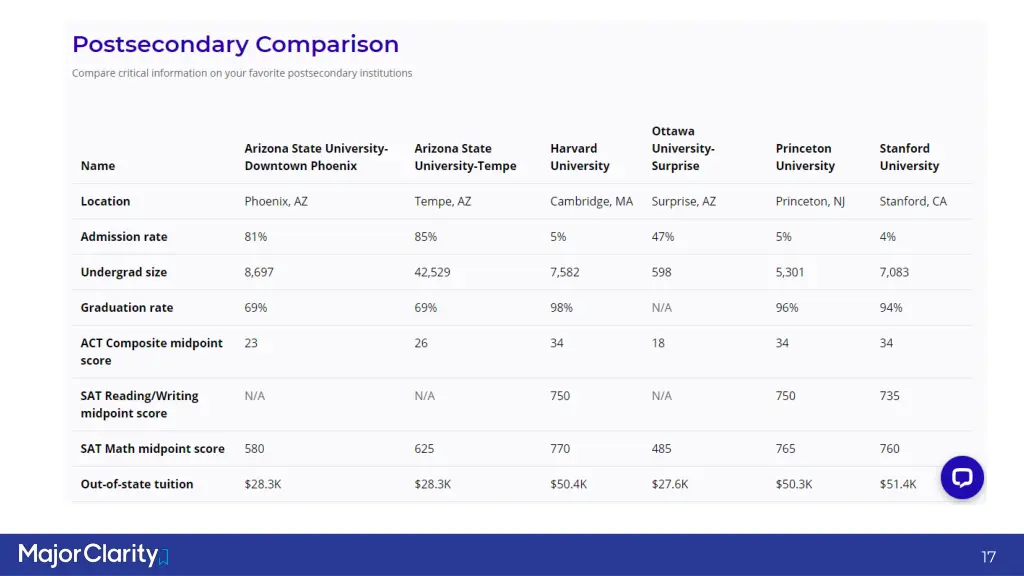Click the Arizona State University-Tempe header
Image resolution: width=1024 pixels, height=576 pixels.
click(465, 157)
